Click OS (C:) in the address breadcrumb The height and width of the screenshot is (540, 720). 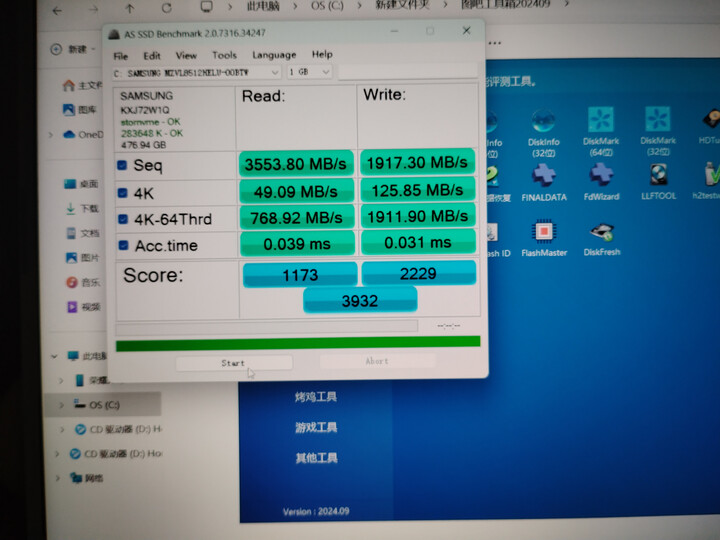[327, 6]
